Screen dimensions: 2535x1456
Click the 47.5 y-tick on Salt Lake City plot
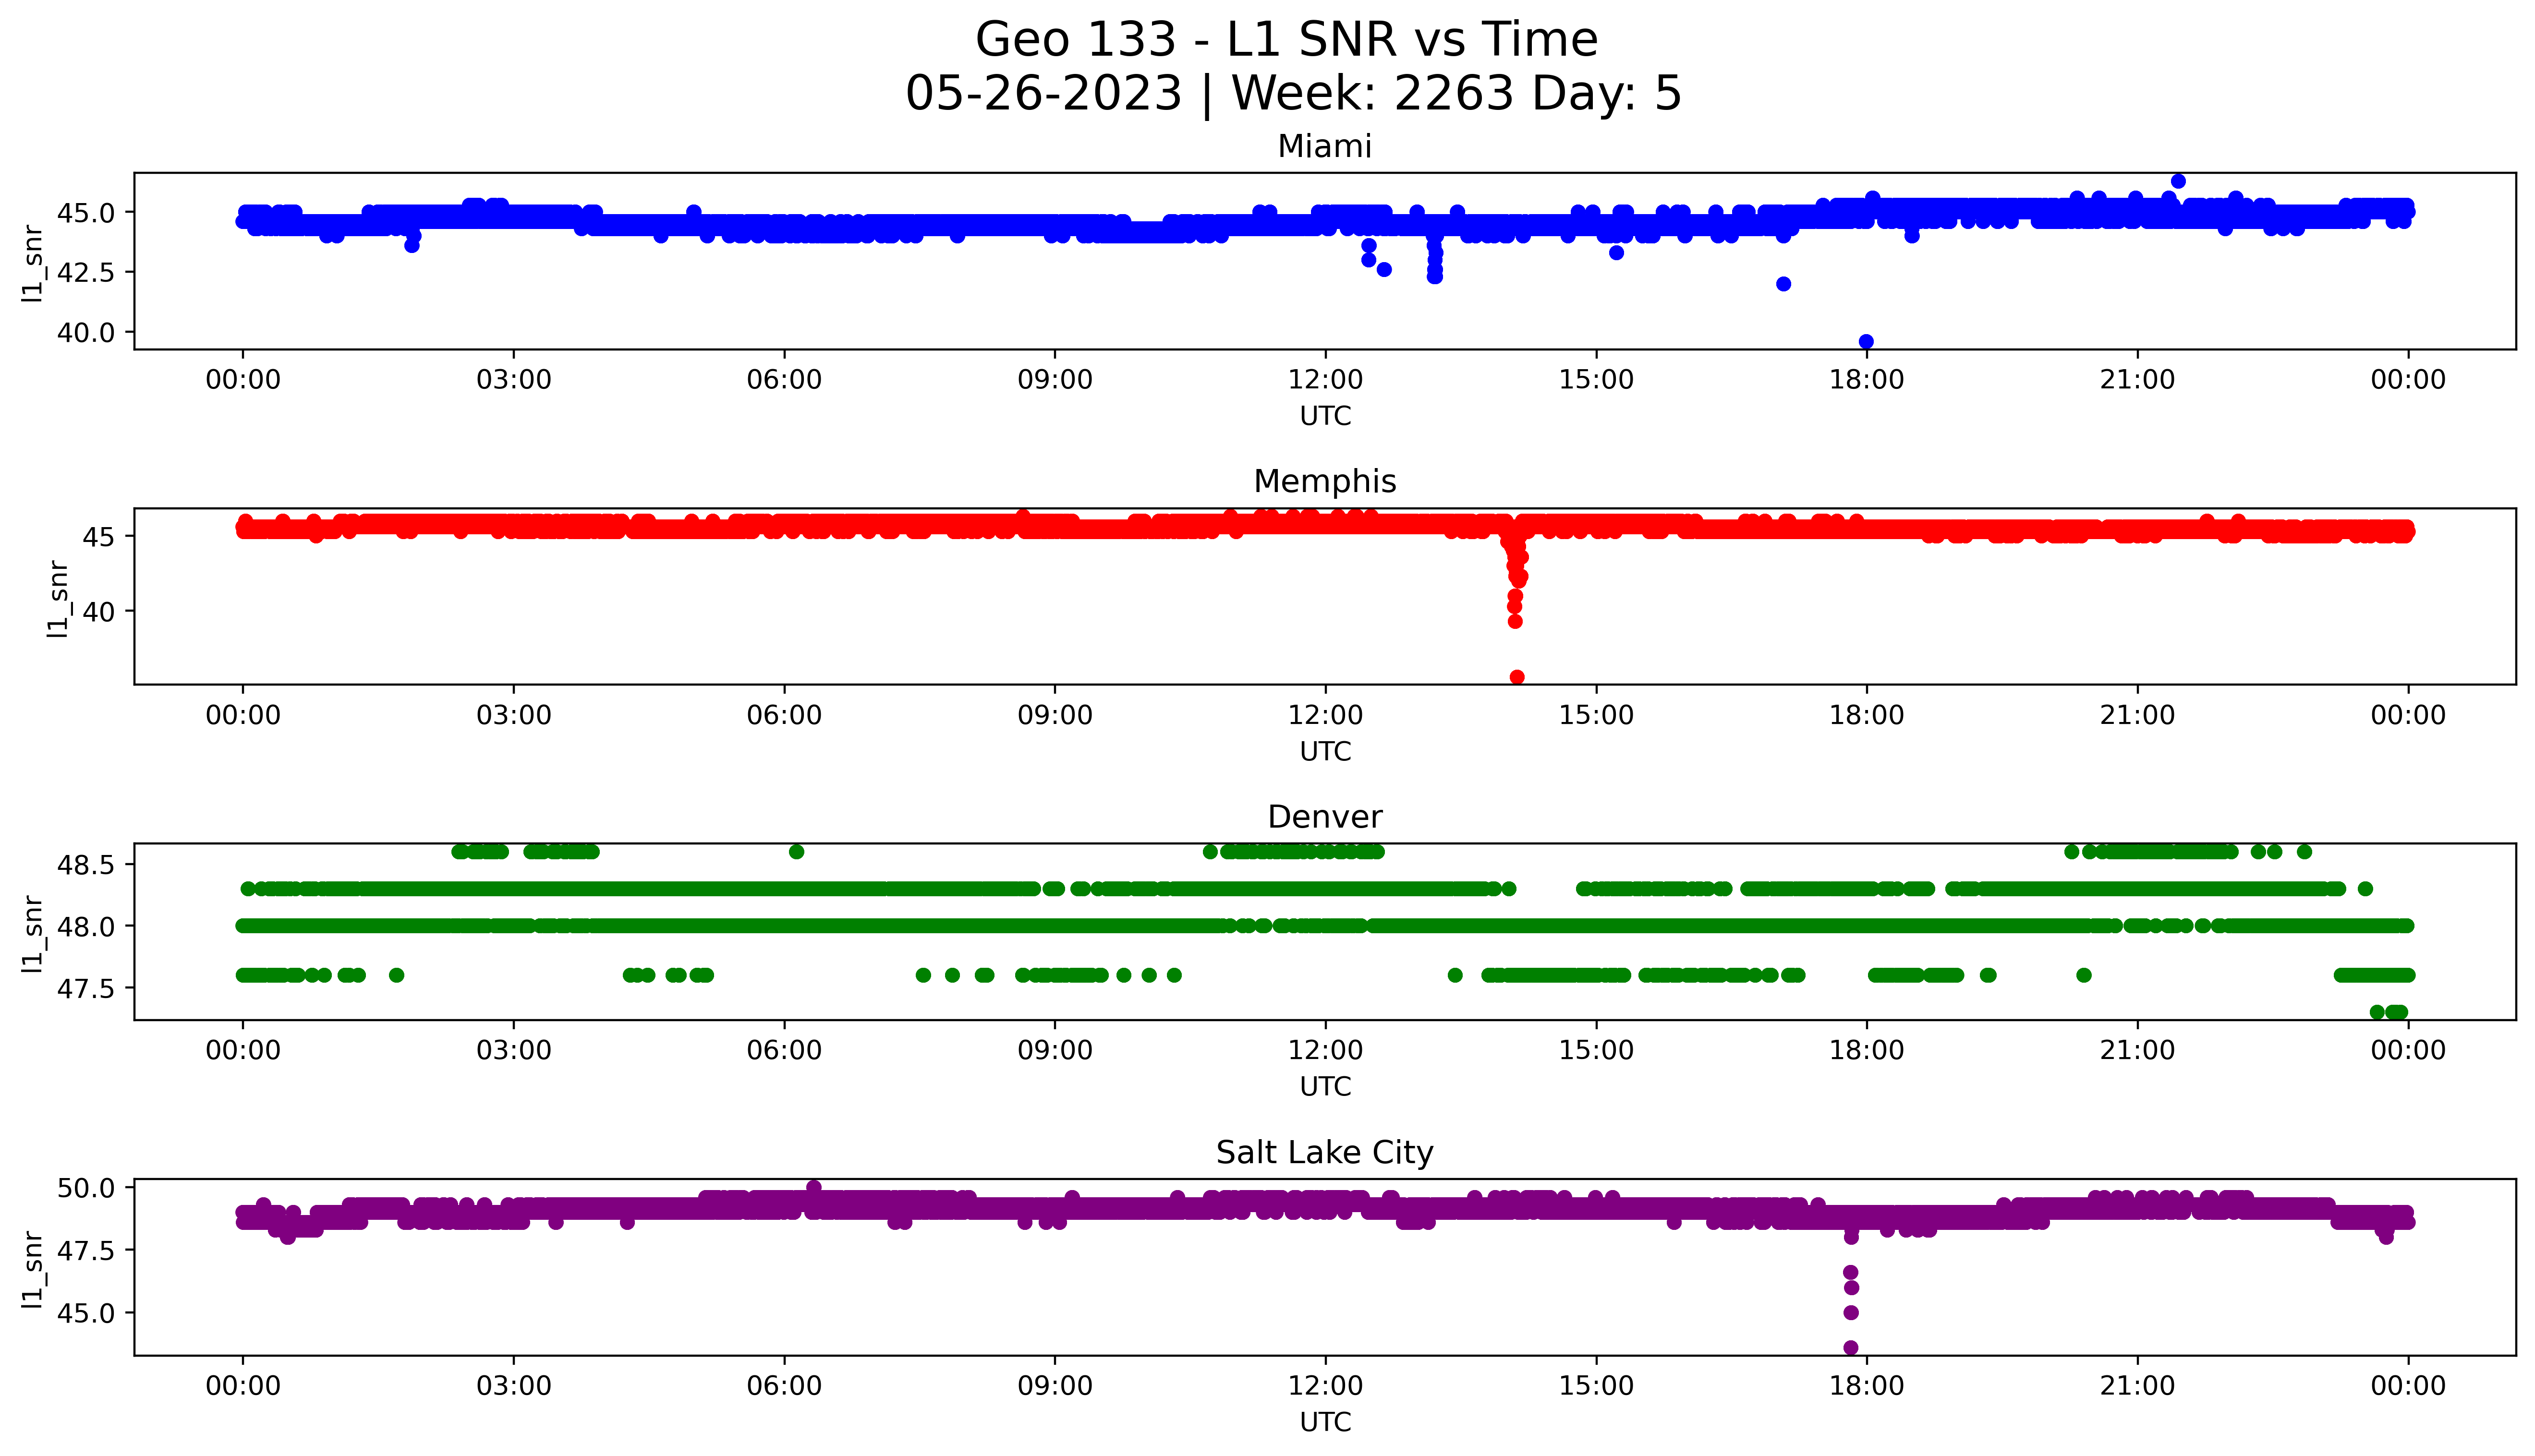(x=87, y=1251)
